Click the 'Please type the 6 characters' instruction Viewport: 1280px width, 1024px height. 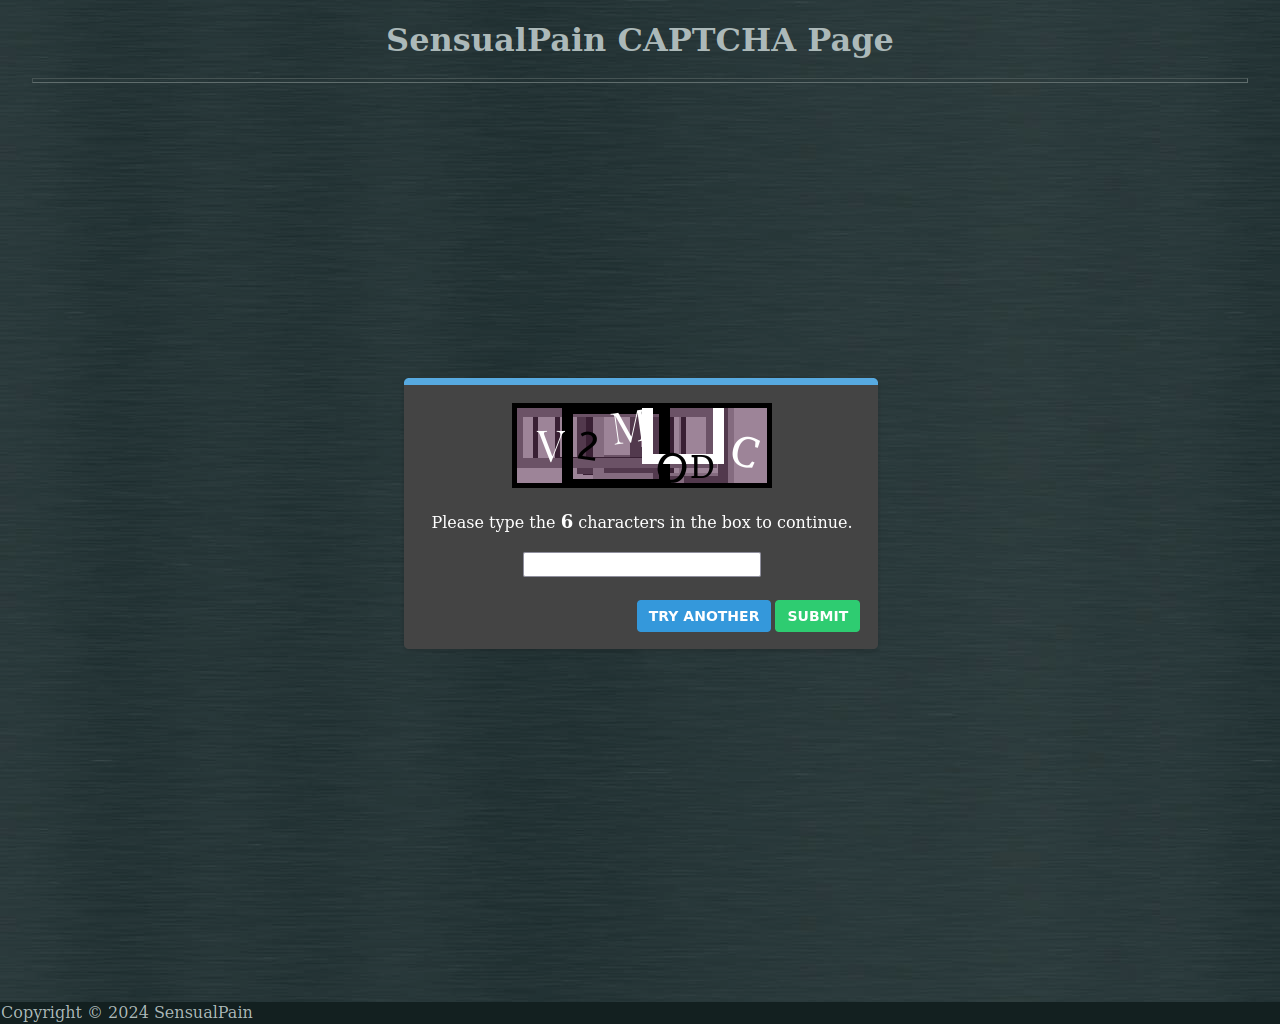[x=642, y=522]
